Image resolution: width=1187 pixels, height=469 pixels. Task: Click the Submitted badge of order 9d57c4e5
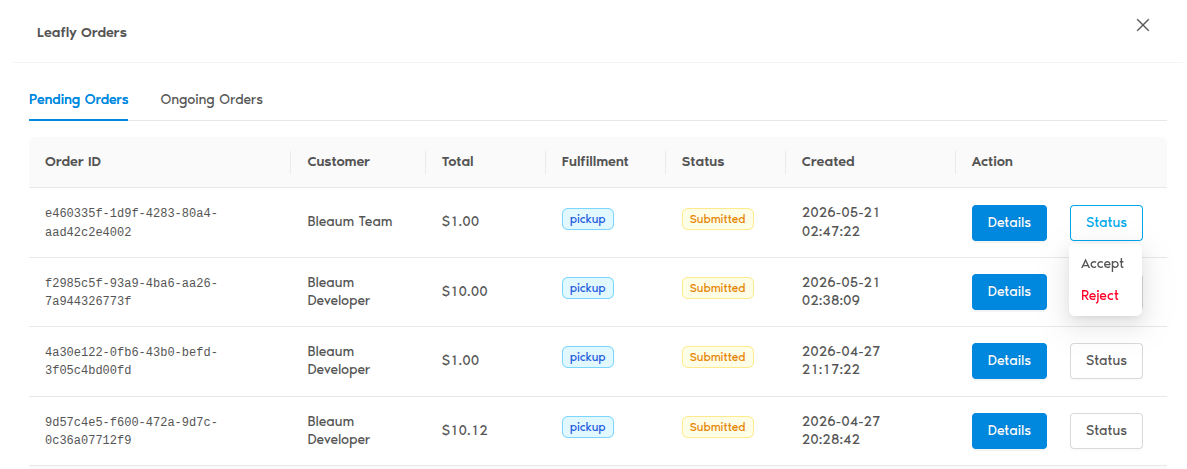pos(718,427)
